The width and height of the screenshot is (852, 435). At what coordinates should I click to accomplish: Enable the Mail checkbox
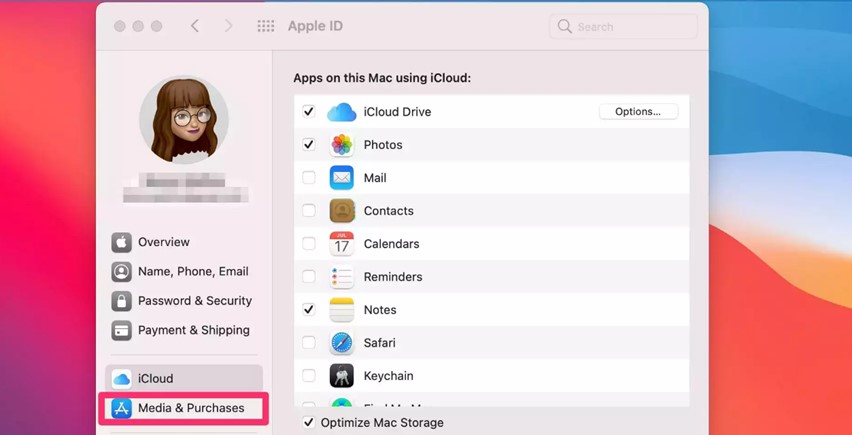pos(309,178)
